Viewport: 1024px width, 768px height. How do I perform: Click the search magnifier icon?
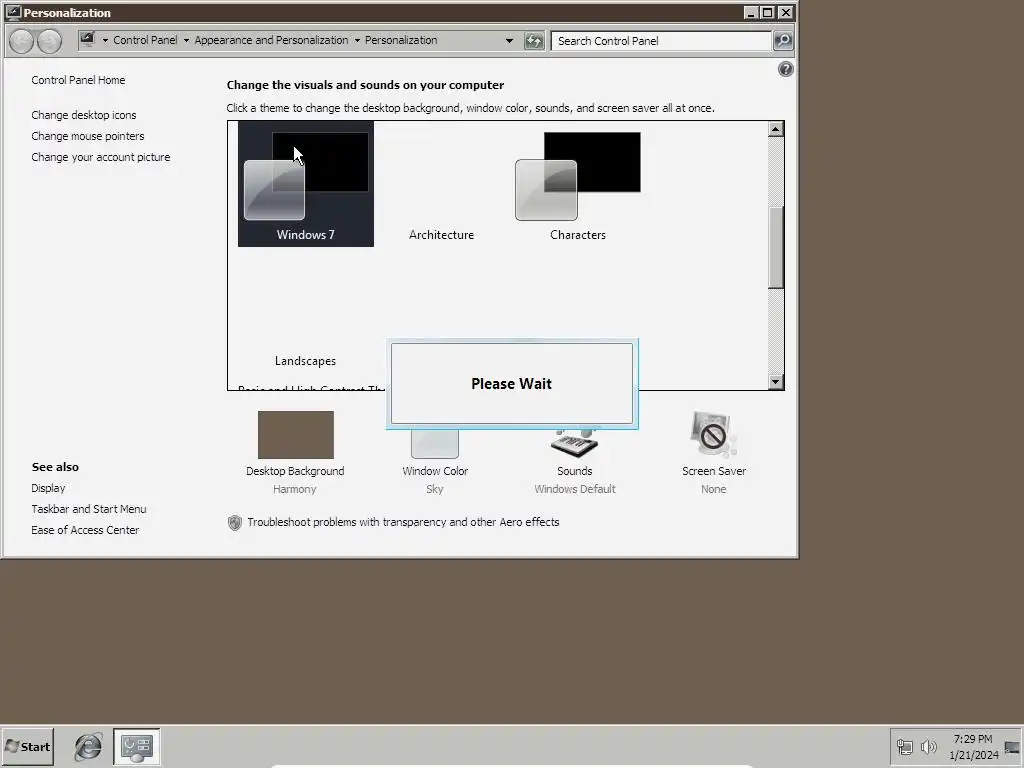(782, 40)
